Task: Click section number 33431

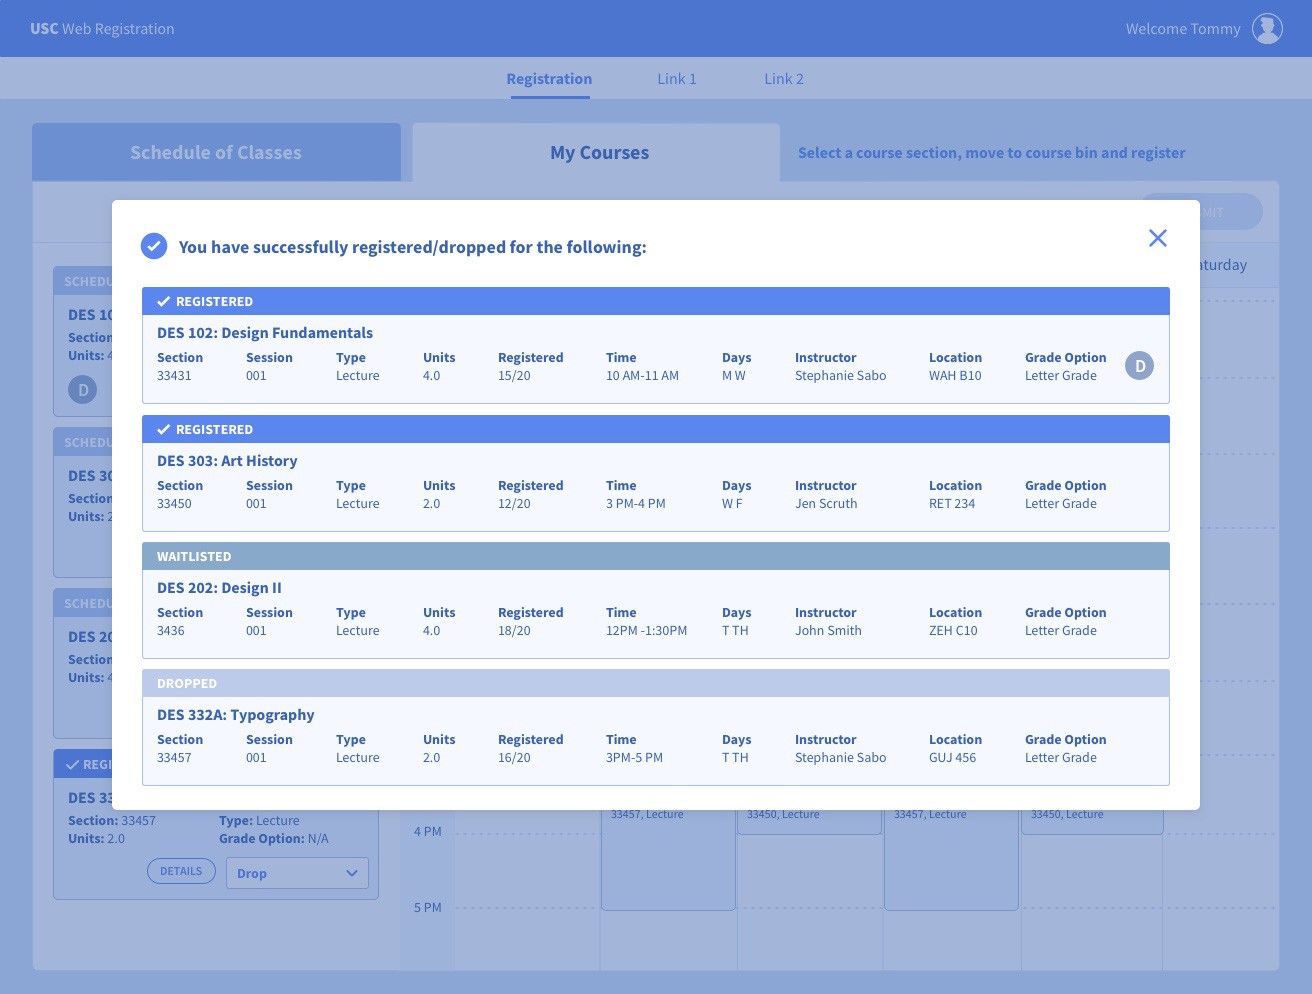Action: point(174,376)
